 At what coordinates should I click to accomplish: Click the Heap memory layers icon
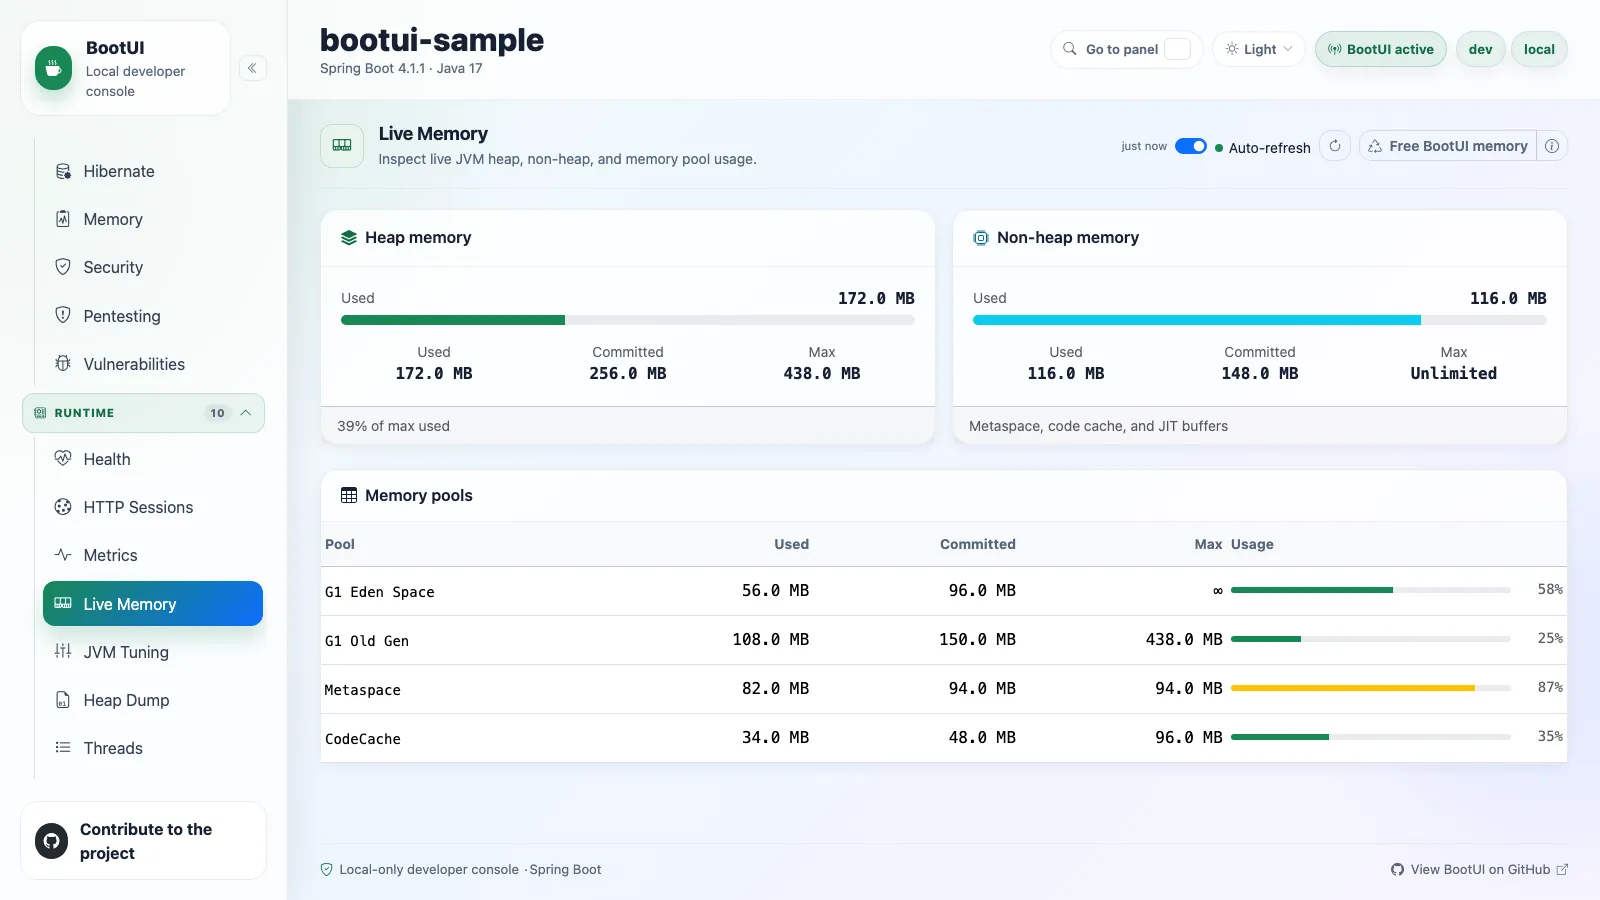click(x=349, y=238)
